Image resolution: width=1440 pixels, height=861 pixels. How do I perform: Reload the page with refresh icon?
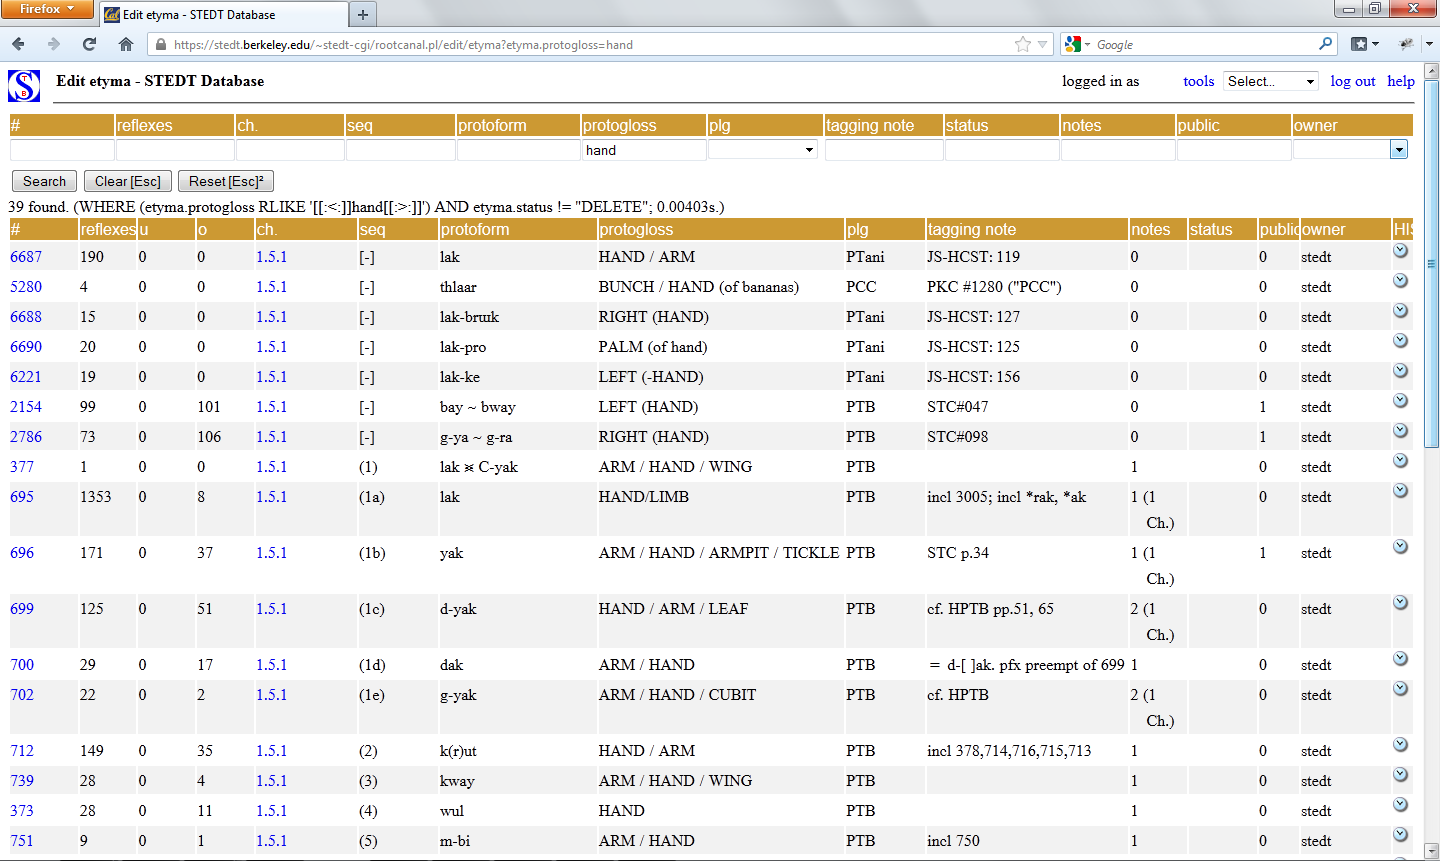[x=90, y=44]
